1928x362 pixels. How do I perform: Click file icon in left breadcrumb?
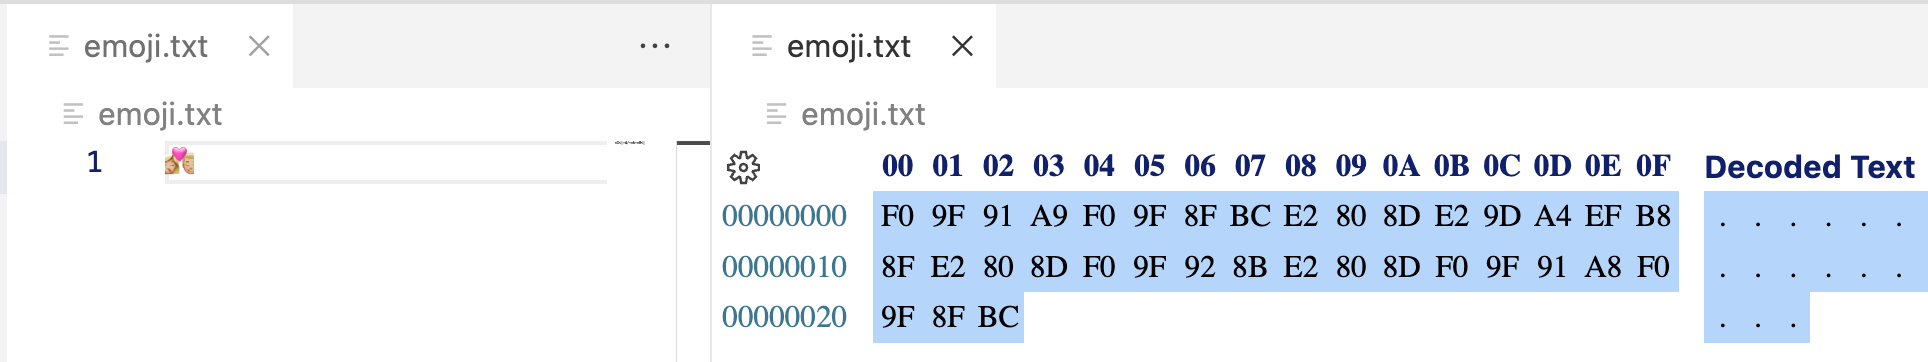73,114
